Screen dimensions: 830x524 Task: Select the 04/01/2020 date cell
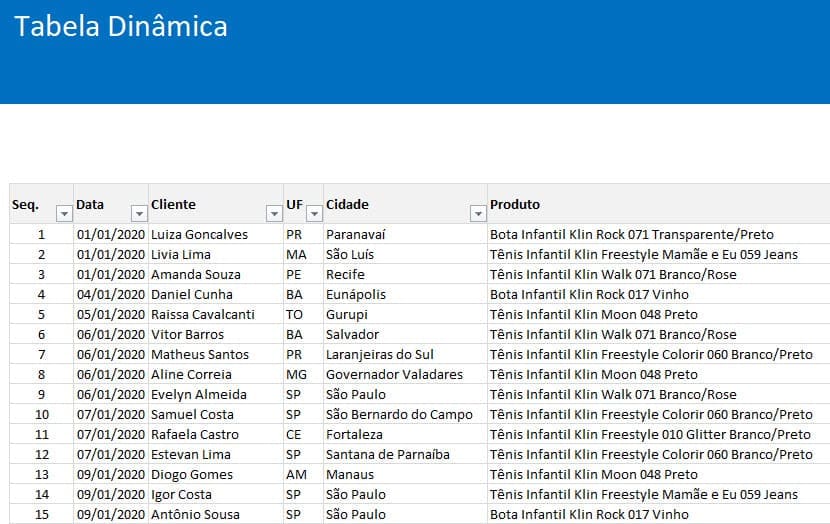pyautogui.click(x=111, y=294)
